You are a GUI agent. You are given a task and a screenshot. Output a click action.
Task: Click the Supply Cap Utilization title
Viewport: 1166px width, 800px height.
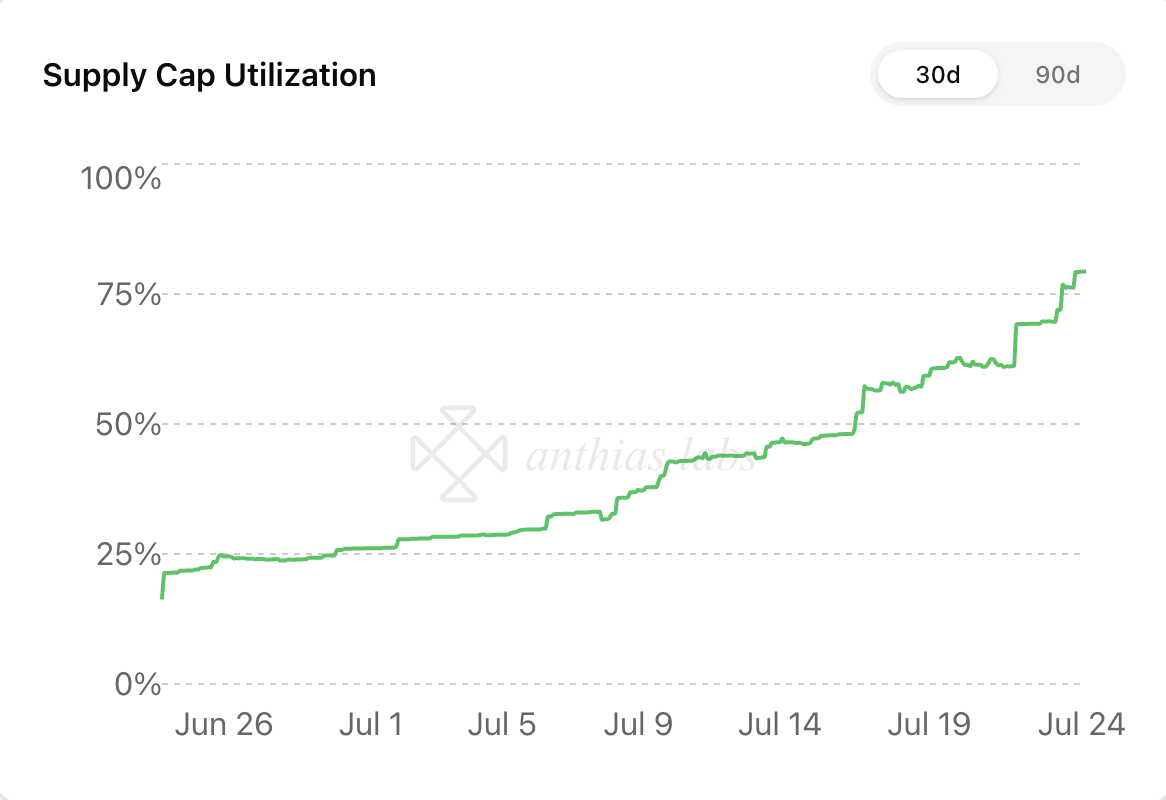[209, 75]
